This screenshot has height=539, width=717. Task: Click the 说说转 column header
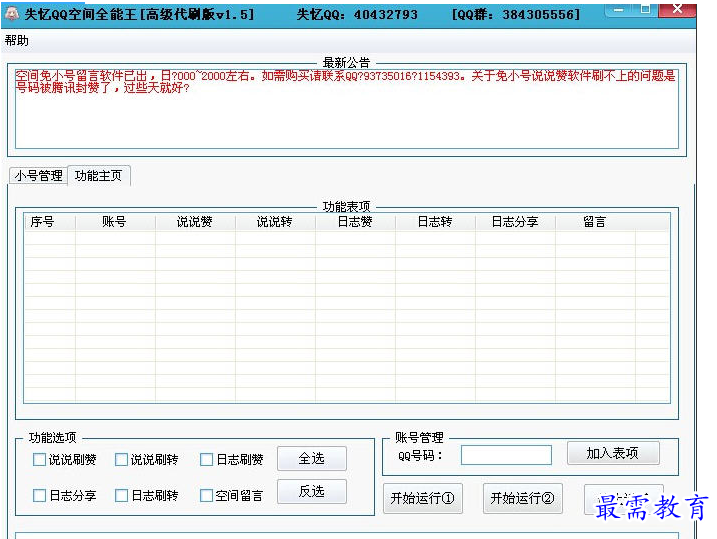pos(275,222)
